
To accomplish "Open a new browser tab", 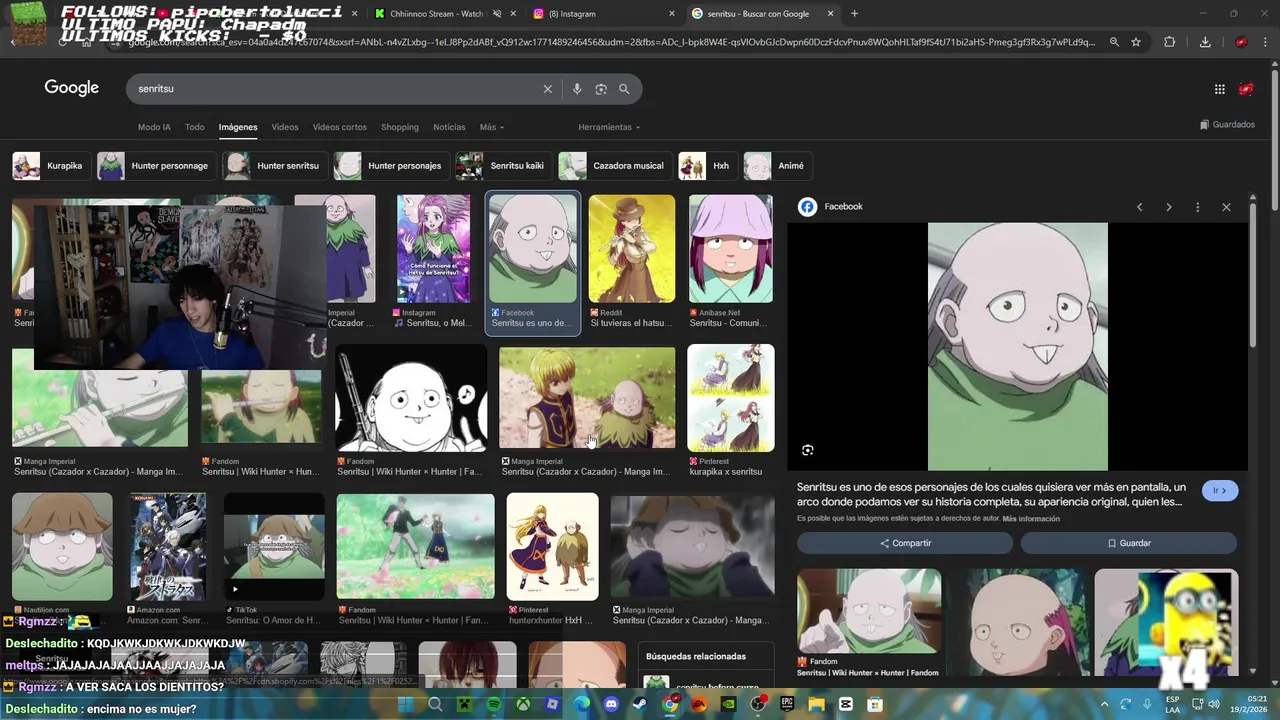I will click(854, 14).
